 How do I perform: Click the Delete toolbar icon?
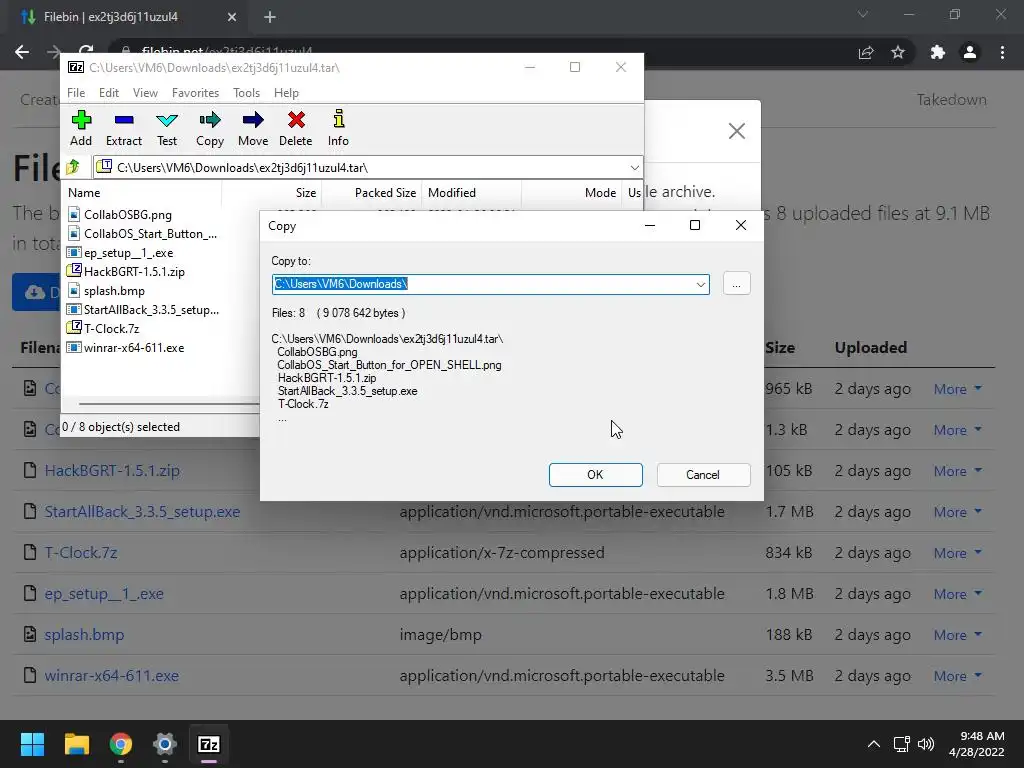[295, 128]
